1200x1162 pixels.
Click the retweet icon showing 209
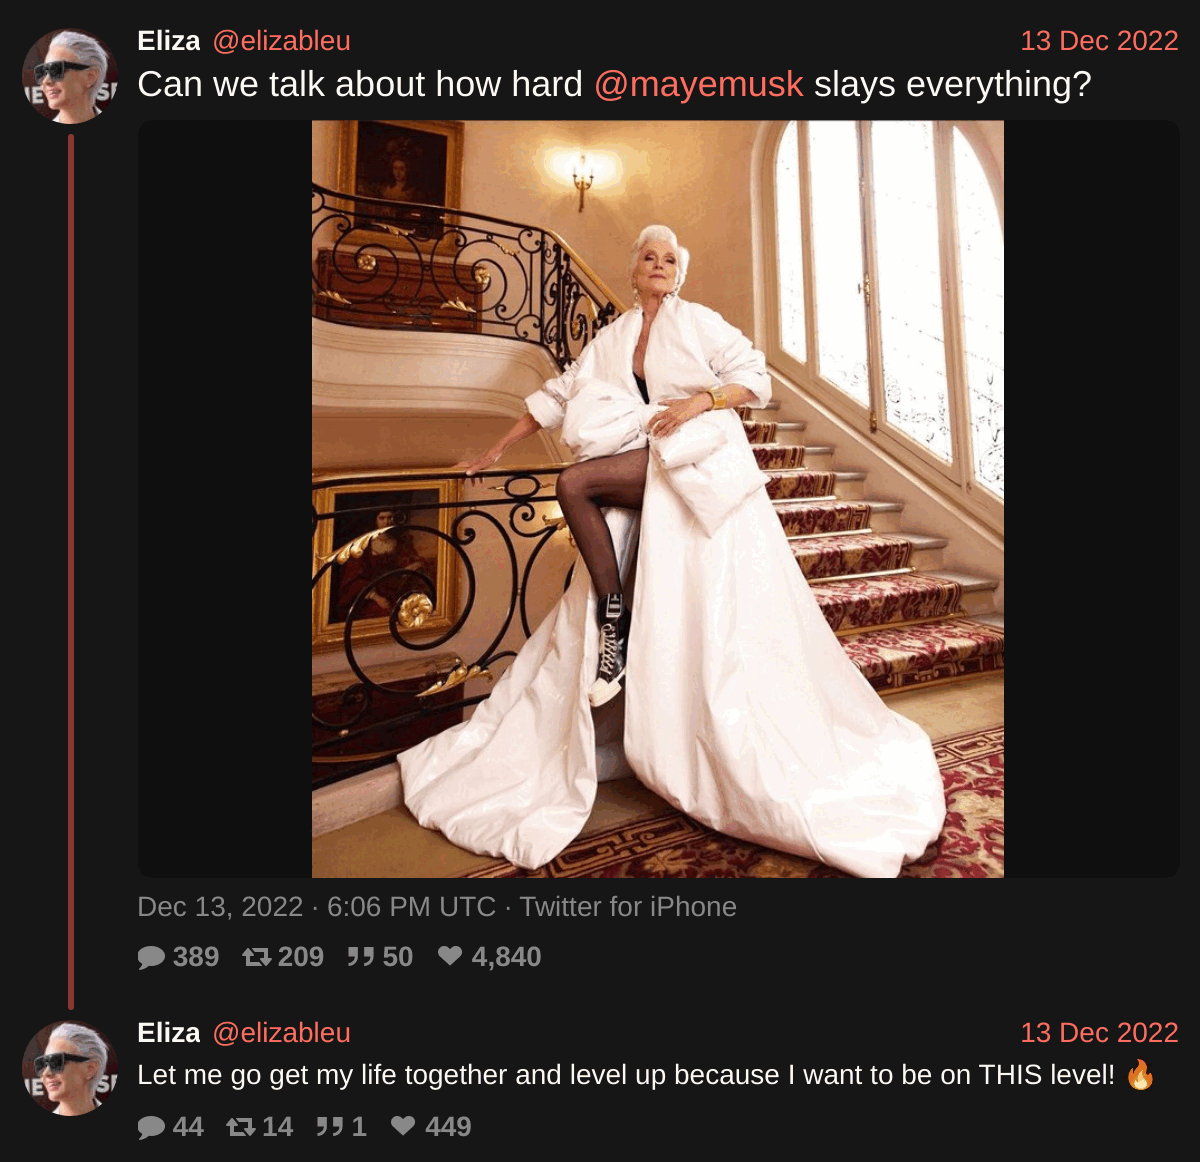257,958
